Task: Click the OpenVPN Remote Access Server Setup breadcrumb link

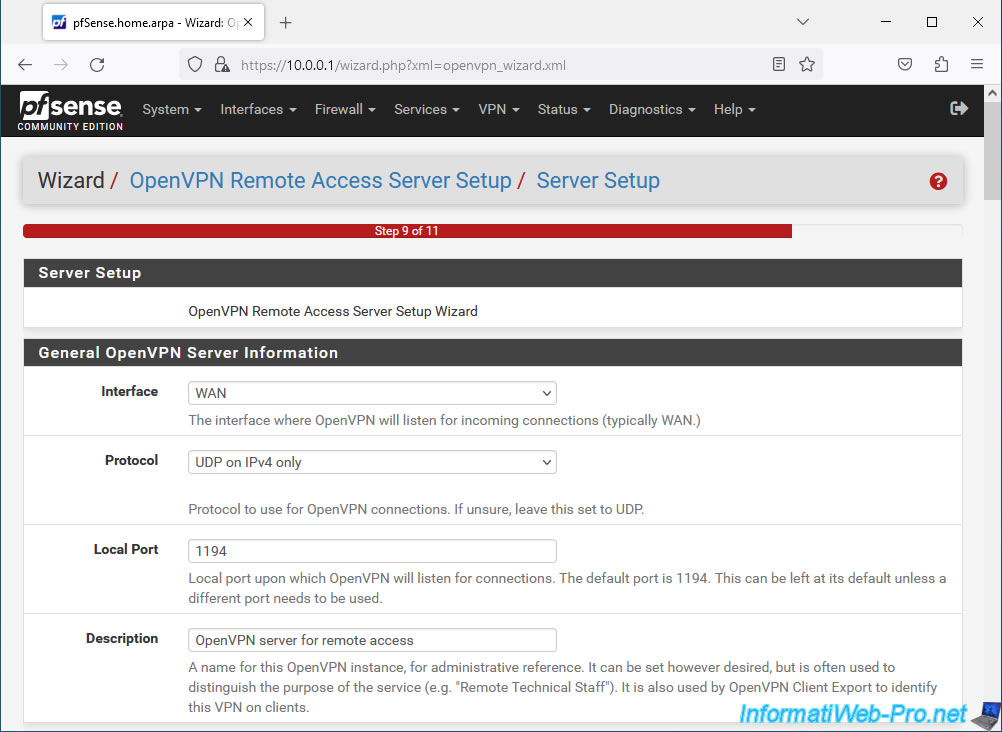Action: [x=321, y=181]
